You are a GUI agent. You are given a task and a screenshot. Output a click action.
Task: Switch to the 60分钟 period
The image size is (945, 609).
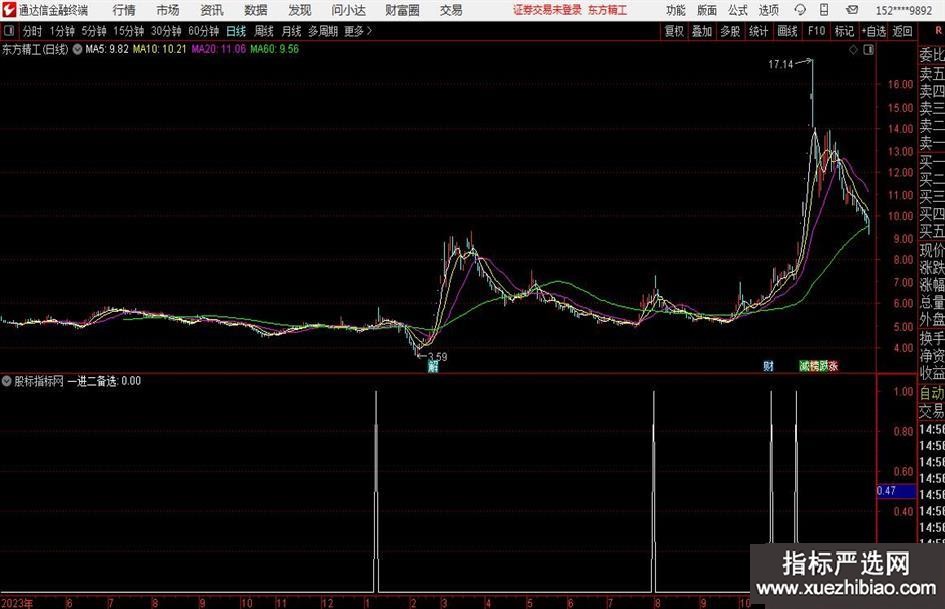204,31
